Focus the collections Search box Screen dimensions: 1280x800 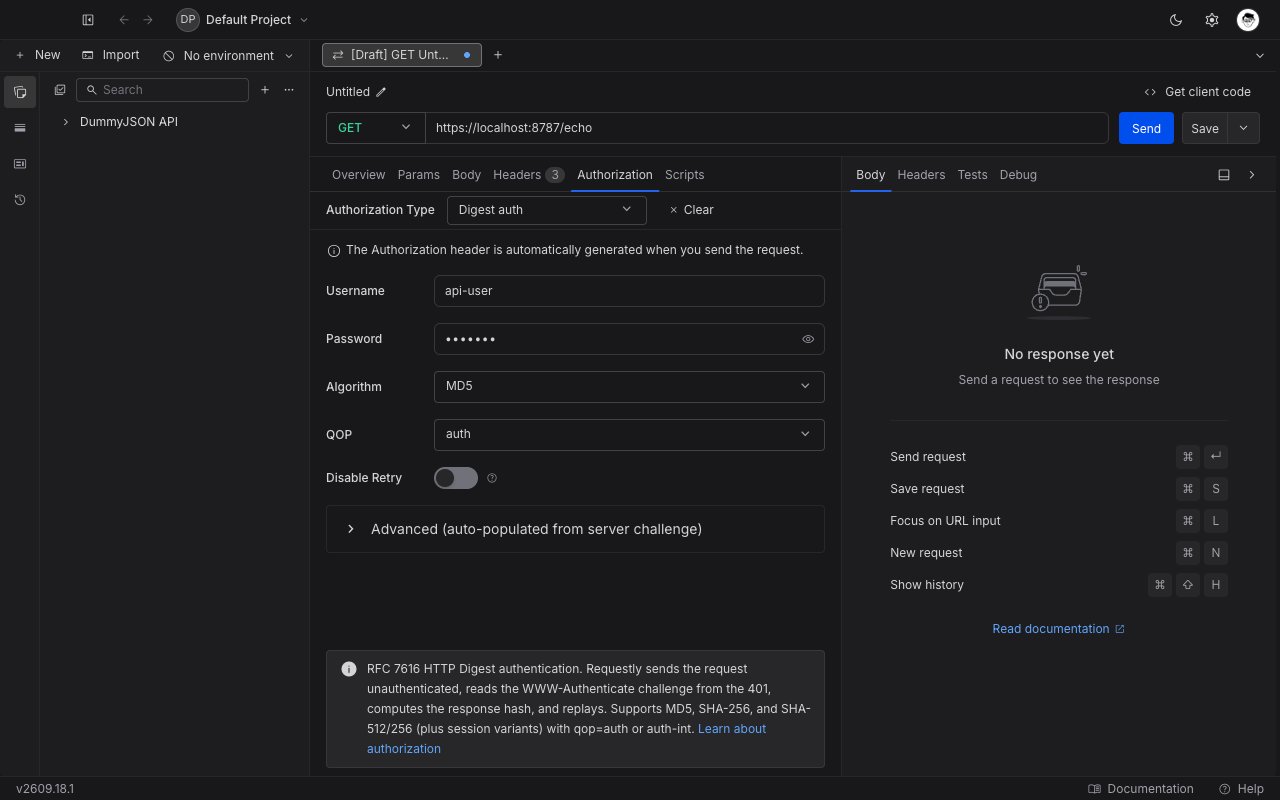coord(162,90)
